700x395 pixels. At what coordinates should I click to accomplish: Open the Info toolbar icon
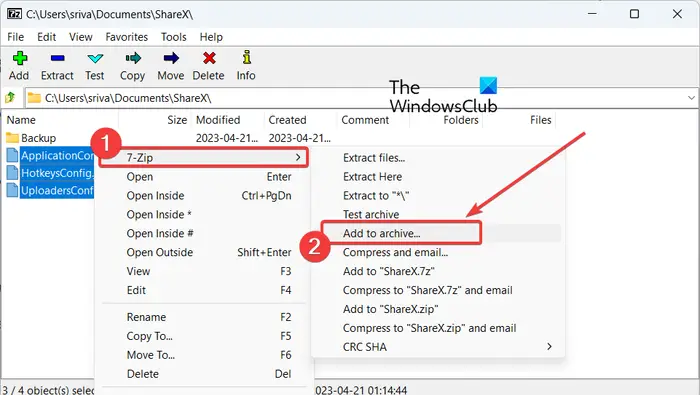point(246,58)
